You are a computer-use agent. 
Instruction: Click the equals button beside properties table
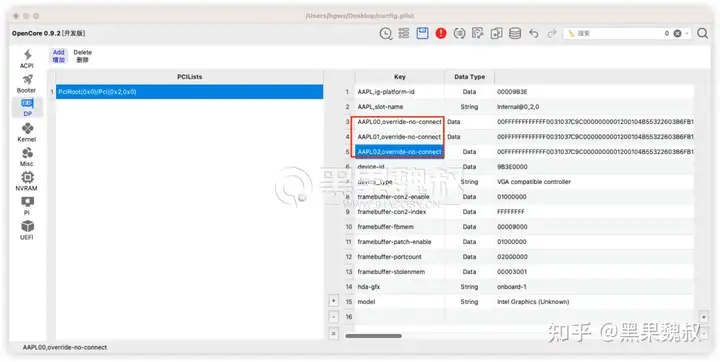(x=334, y=334)
